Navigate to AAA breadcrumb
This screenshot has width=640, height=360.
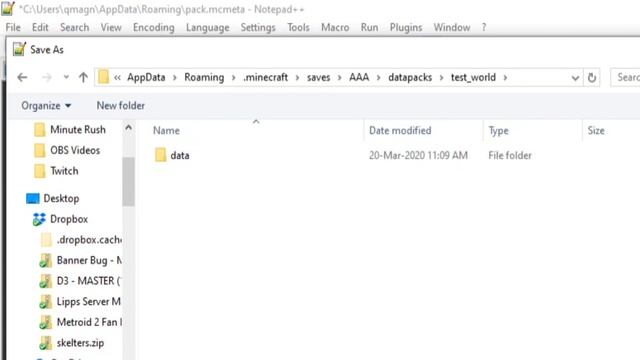[x=359, y=77]
